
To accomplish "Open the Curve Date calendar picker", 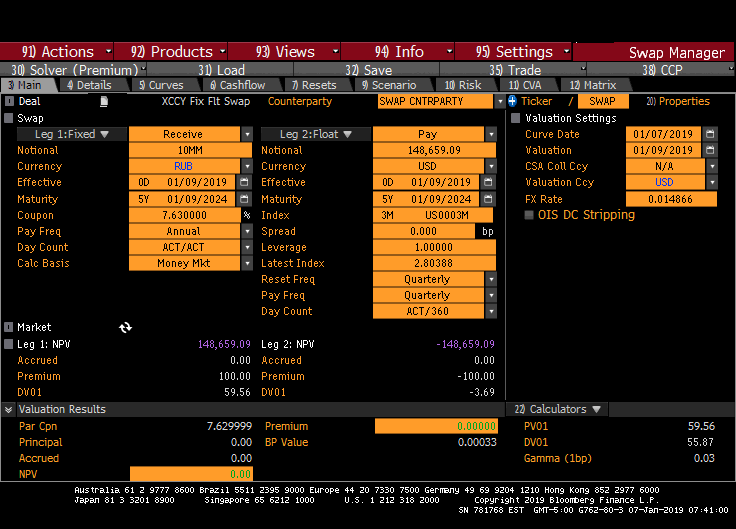I will (x=710, y=134).
